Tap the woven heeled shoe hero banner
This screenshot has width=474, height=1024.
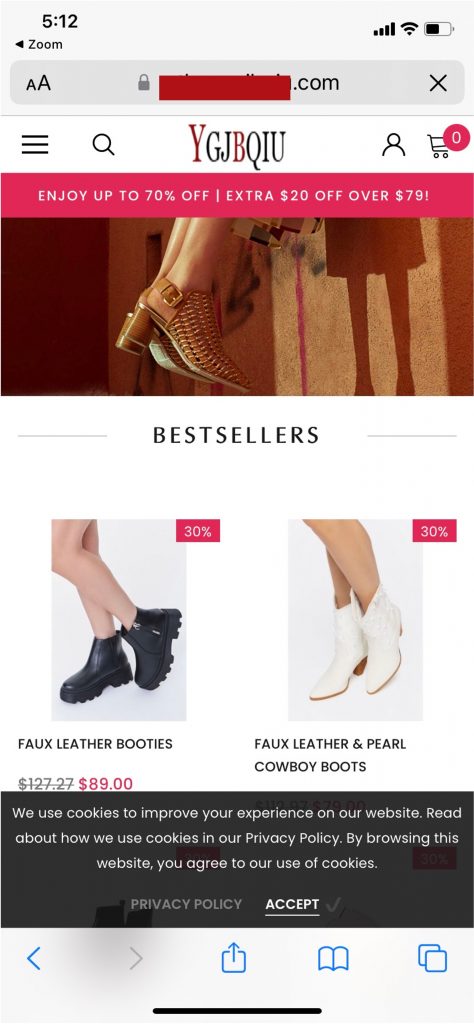tap(237, 307)
